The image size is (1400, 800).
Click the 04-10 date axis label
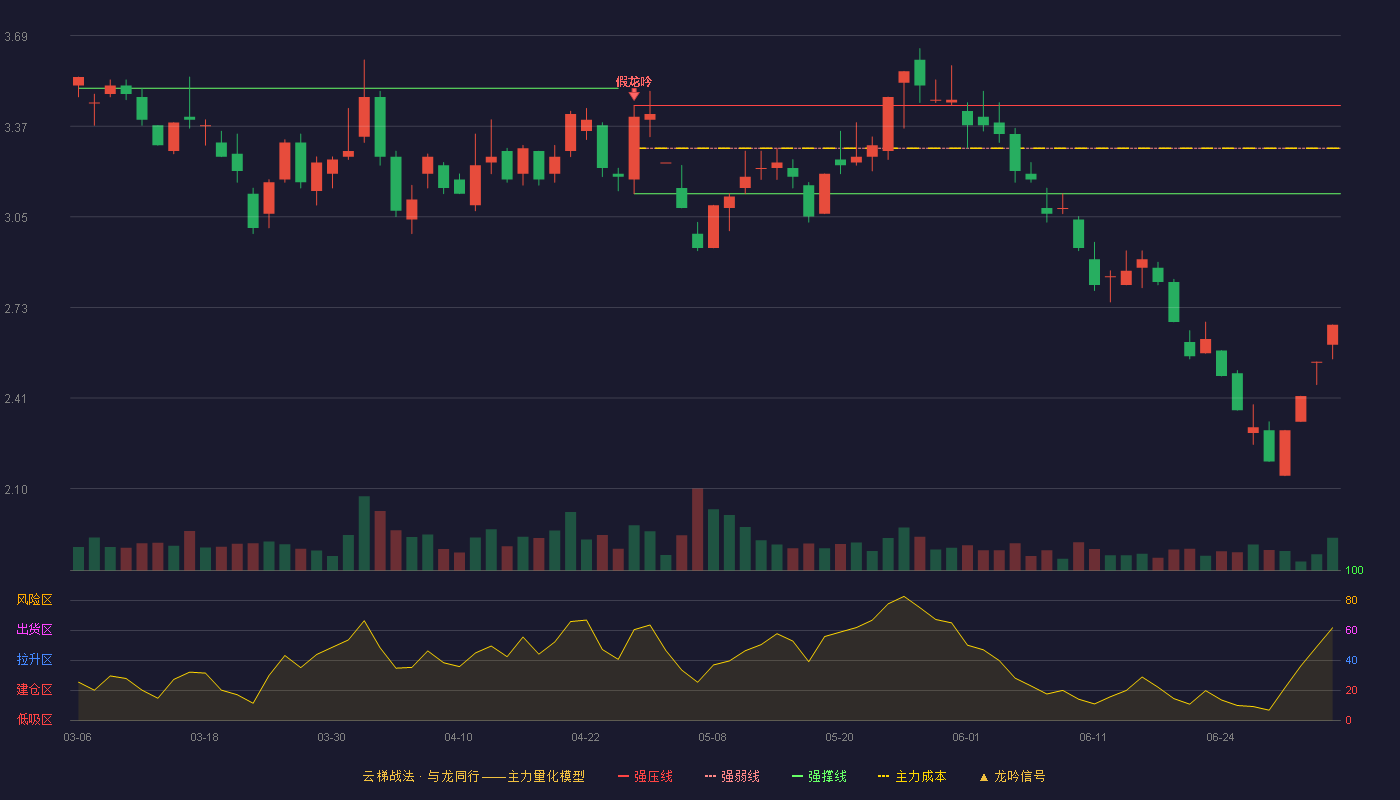(458, 737)
